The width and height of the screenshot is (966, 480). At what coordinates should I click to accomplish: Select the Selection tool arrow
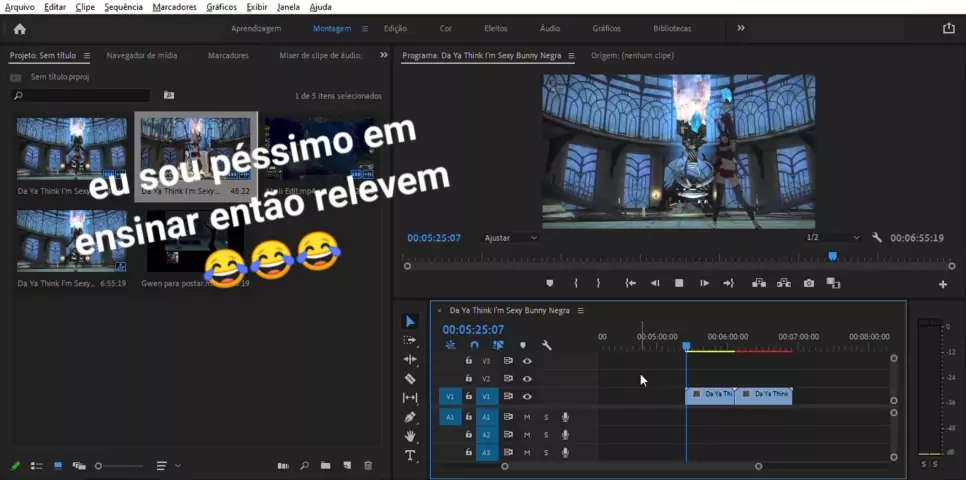(410, 321)
